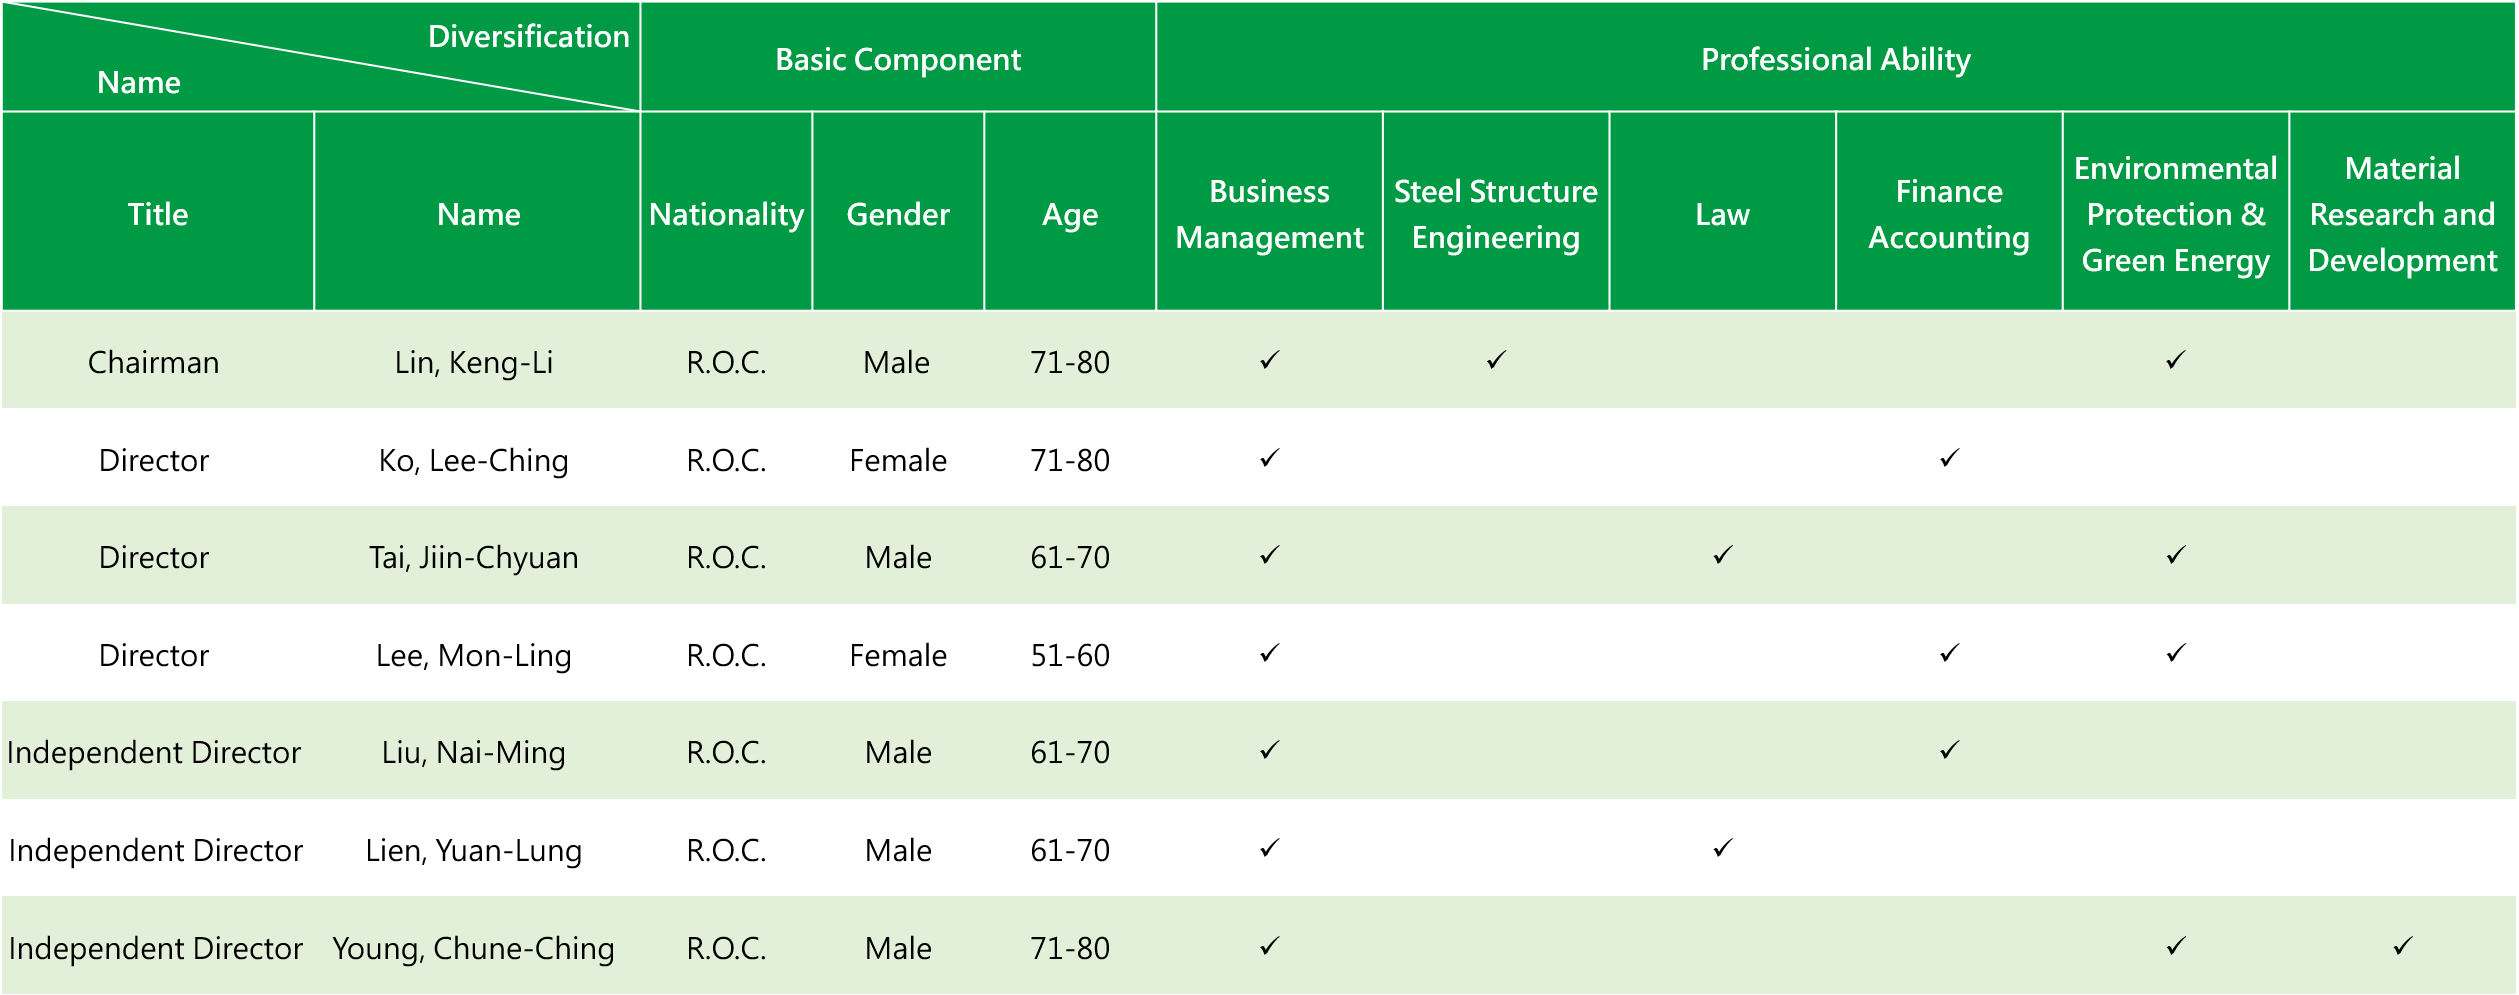
Task: Click Liu, Nai-Ming's Finance Accounting checkmark
Action: click(1949, 750)
